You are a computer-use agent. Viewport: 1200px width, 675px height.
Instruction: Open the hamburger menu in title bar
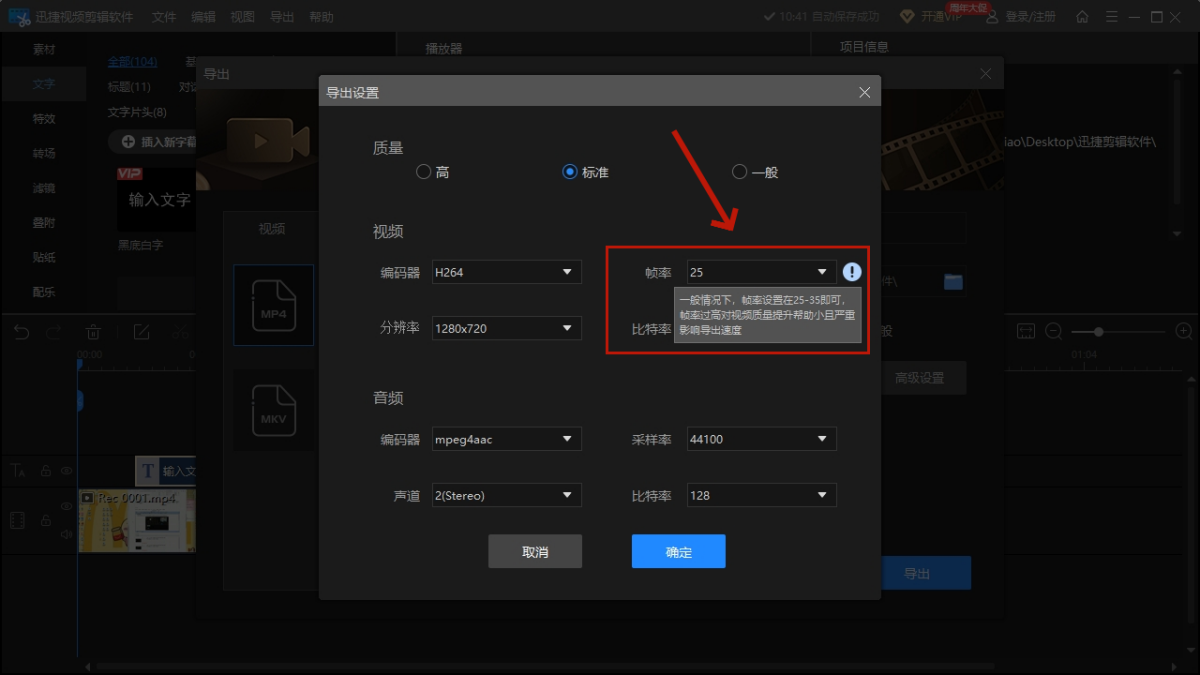pyautogui.click(x=1110, y=17)
